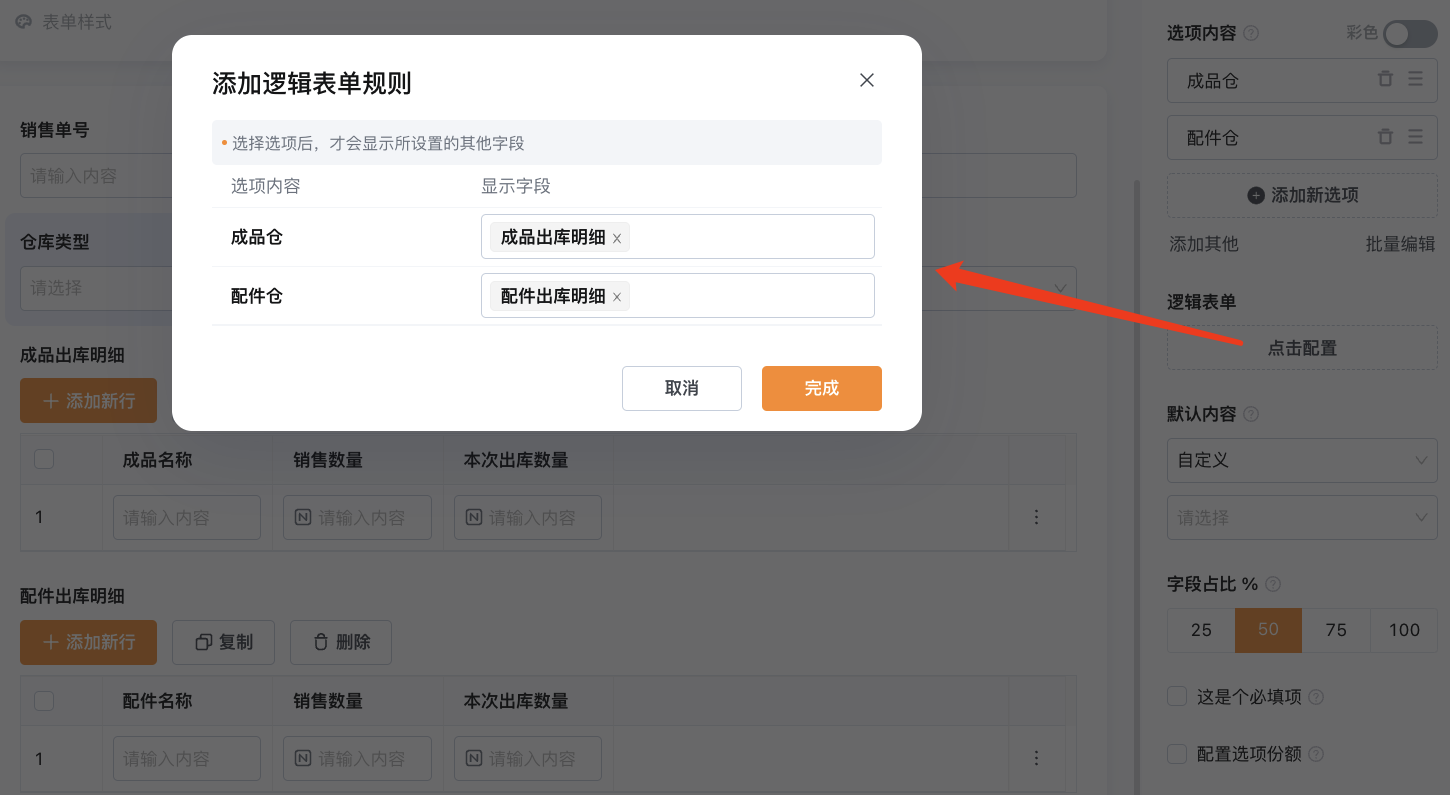Set field width to 25
The image size is (1450, 795).
1201,630
